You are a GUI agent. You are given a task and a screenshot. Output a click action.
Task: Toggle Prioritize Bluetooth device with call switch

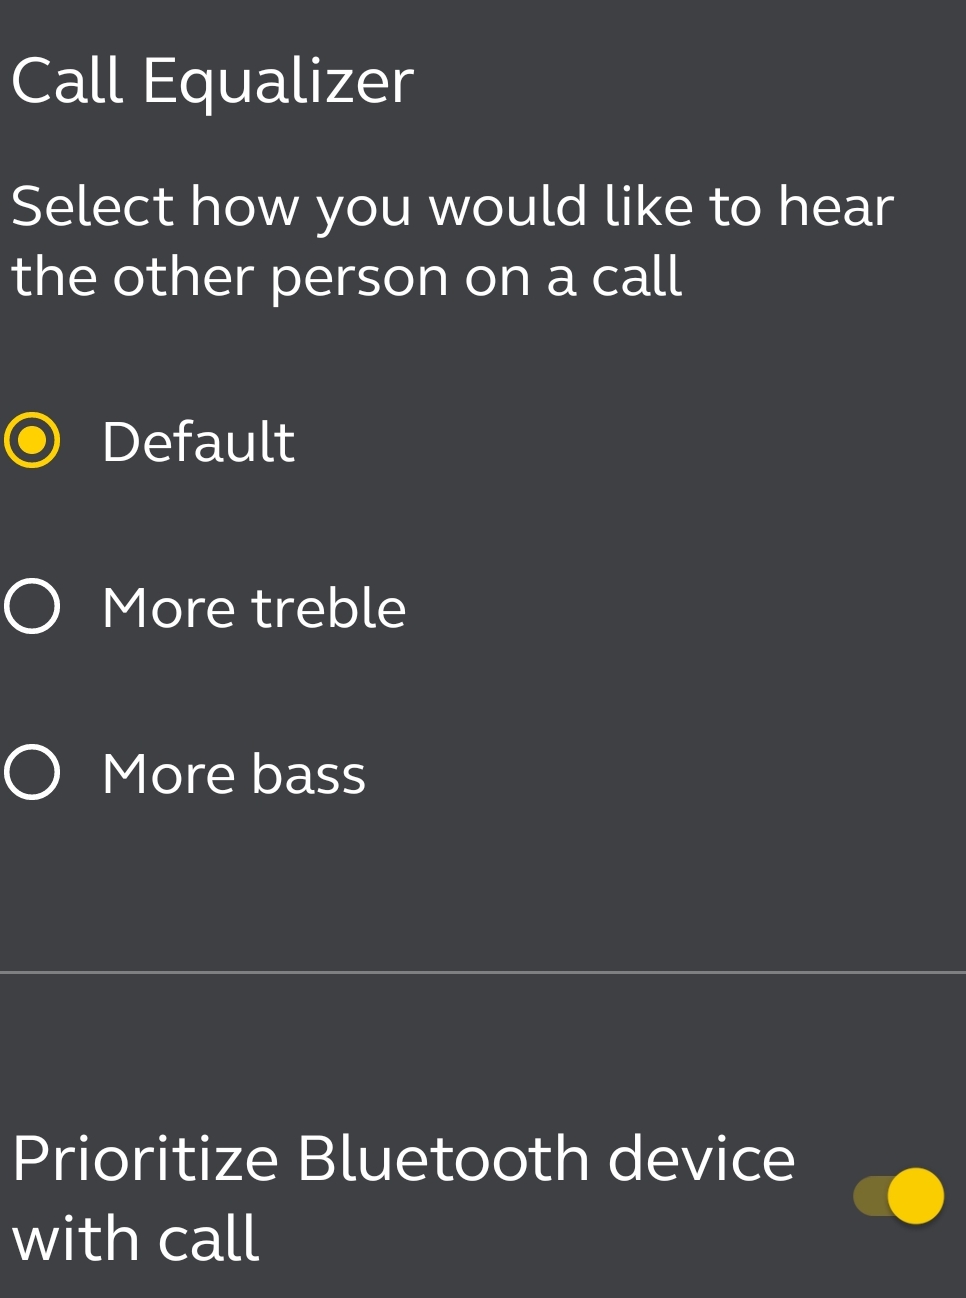tap(898, 1196)
